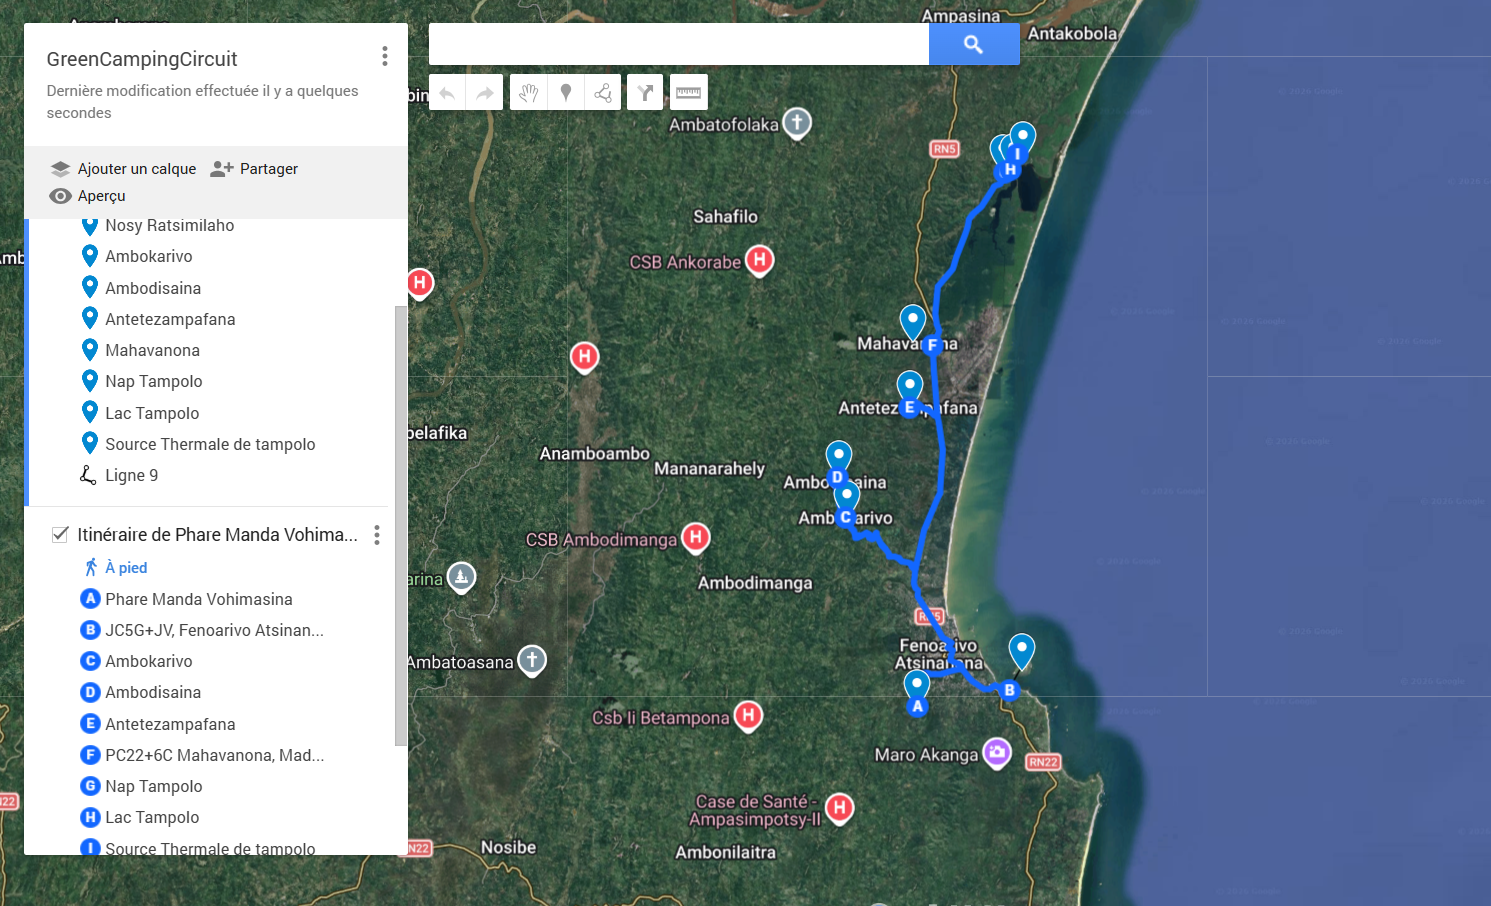Select Ligne 9 item in layer list
The width and height of the screenshot is (1491, 906).
click(x=131, y=476)
